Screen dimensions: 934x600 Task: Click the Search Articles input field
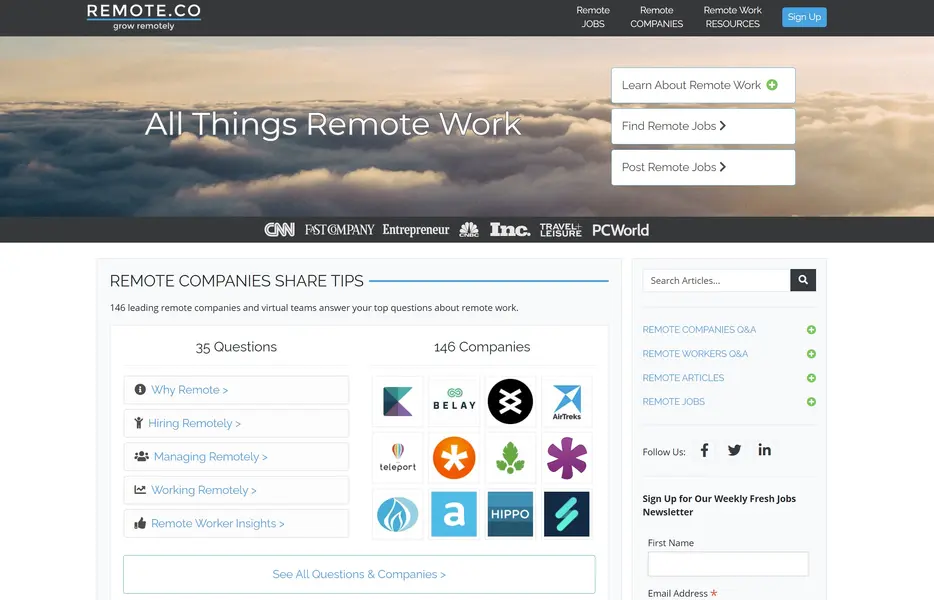[x=717, y=280]
